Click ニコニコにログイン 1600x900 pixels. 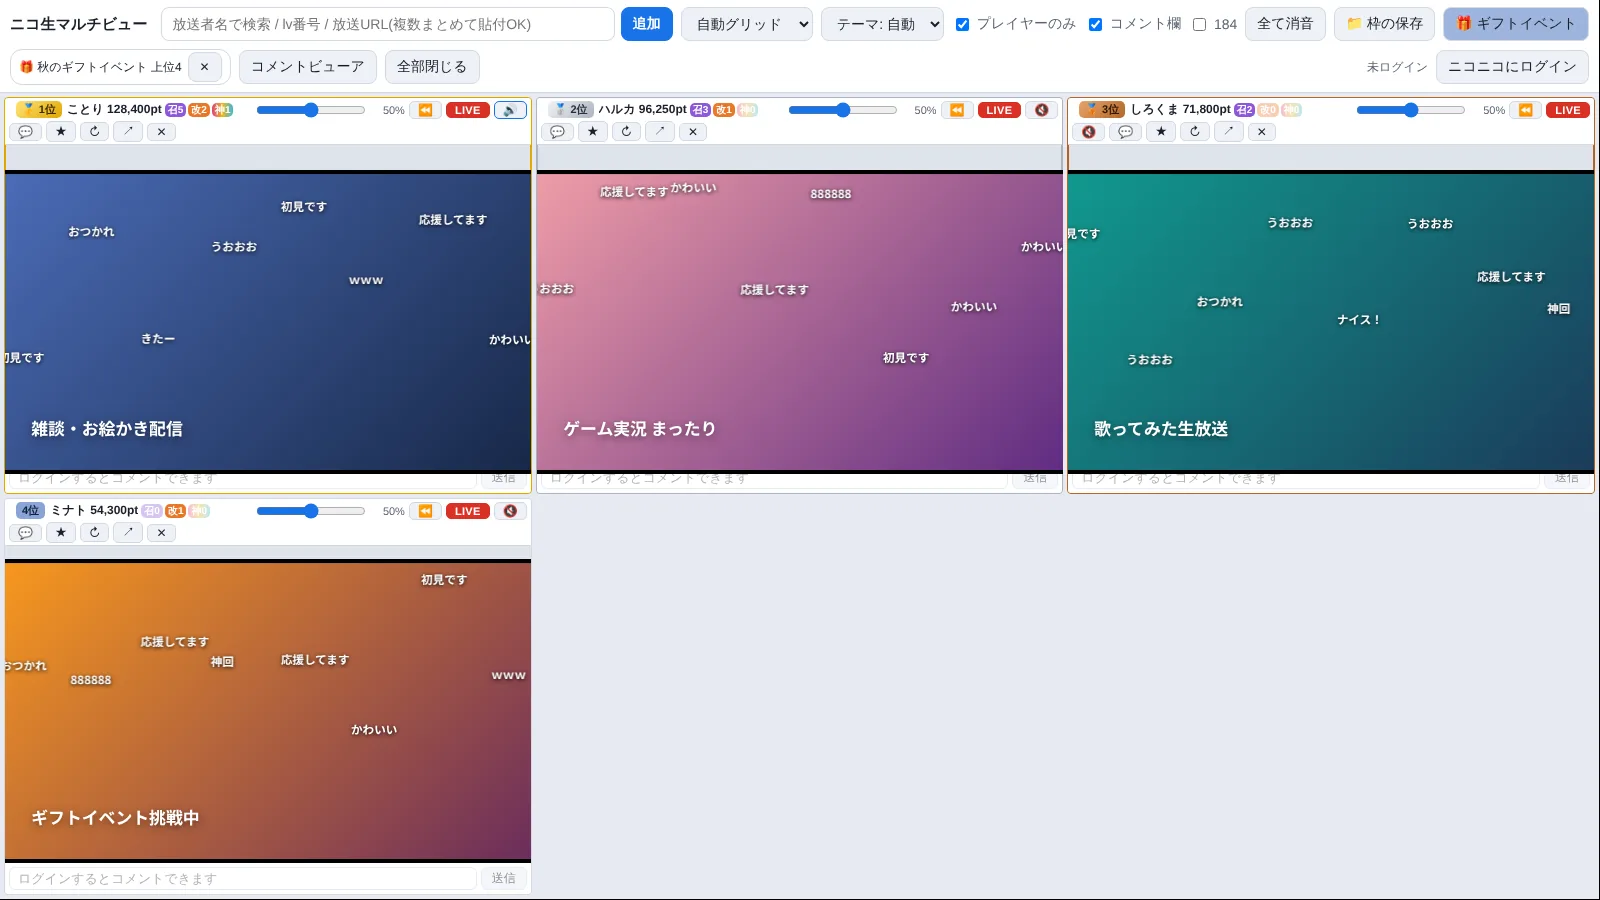tap(1512, 67)
